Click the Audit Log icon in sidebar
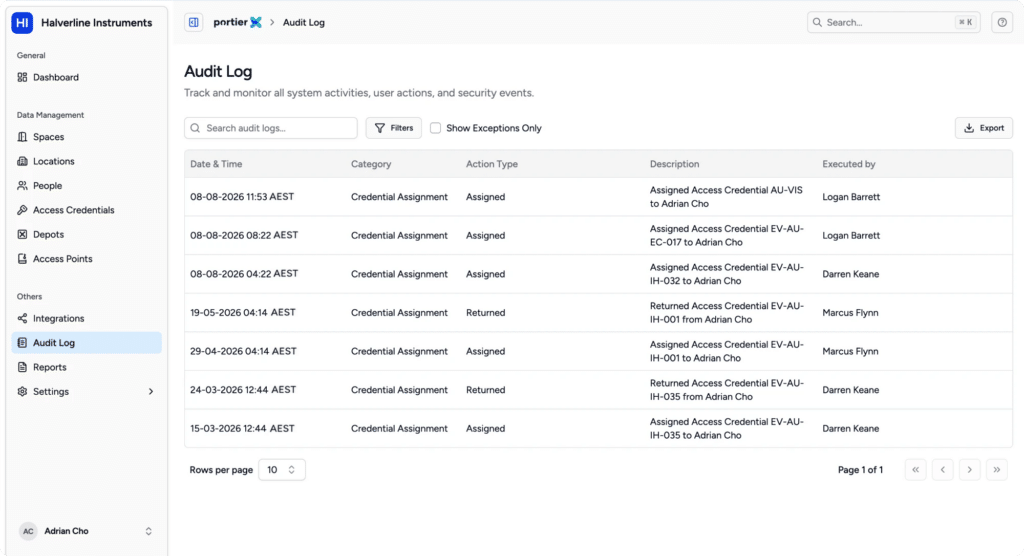The height and width of the screenshot is (556, 1024). point(22,343)
